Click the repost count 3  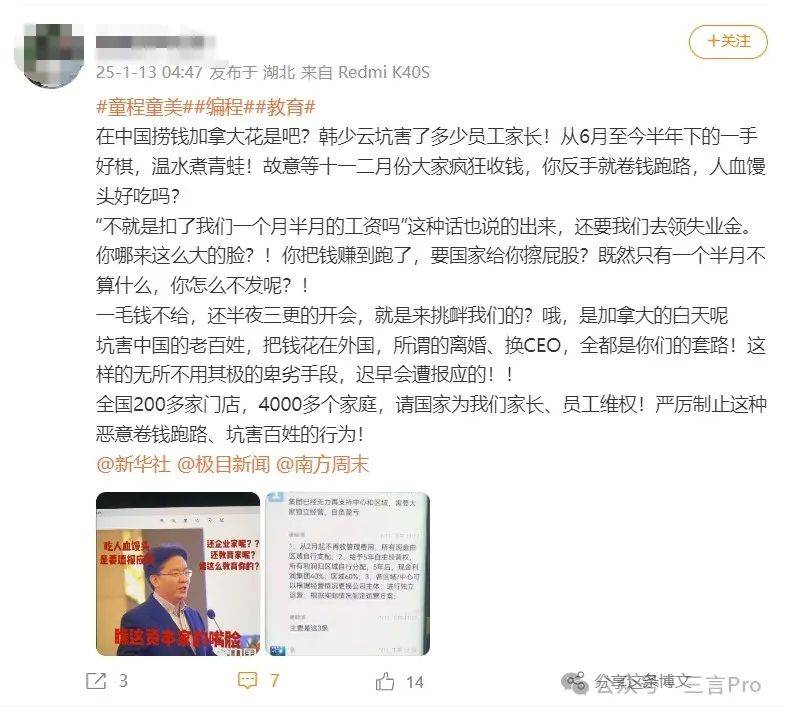coord(123,681)
